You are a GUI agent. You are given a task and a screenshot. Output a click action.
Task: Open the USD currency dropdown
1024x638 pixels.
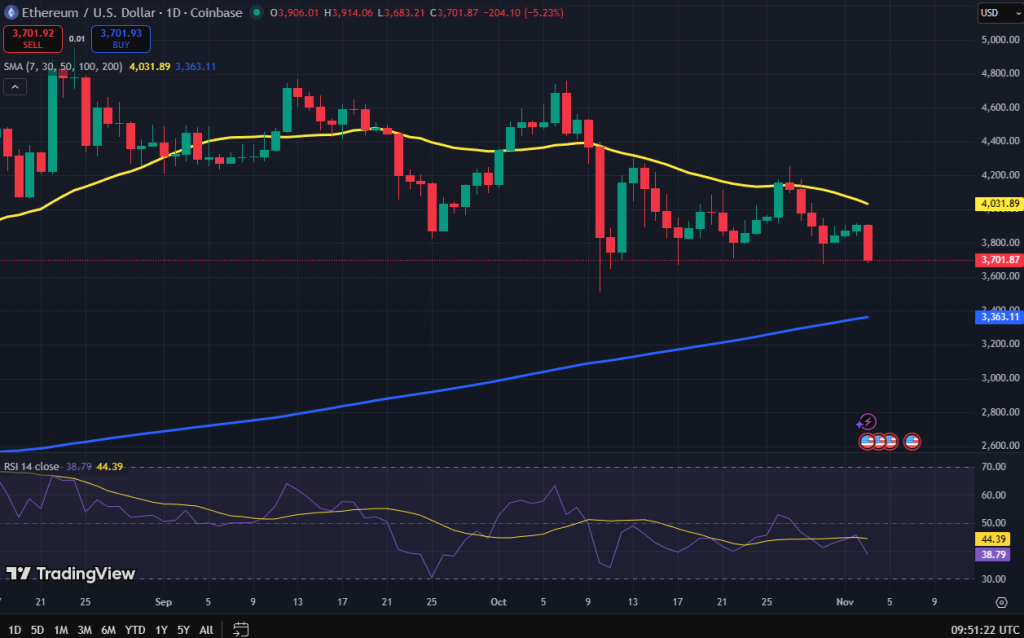[x=998, y=12]
